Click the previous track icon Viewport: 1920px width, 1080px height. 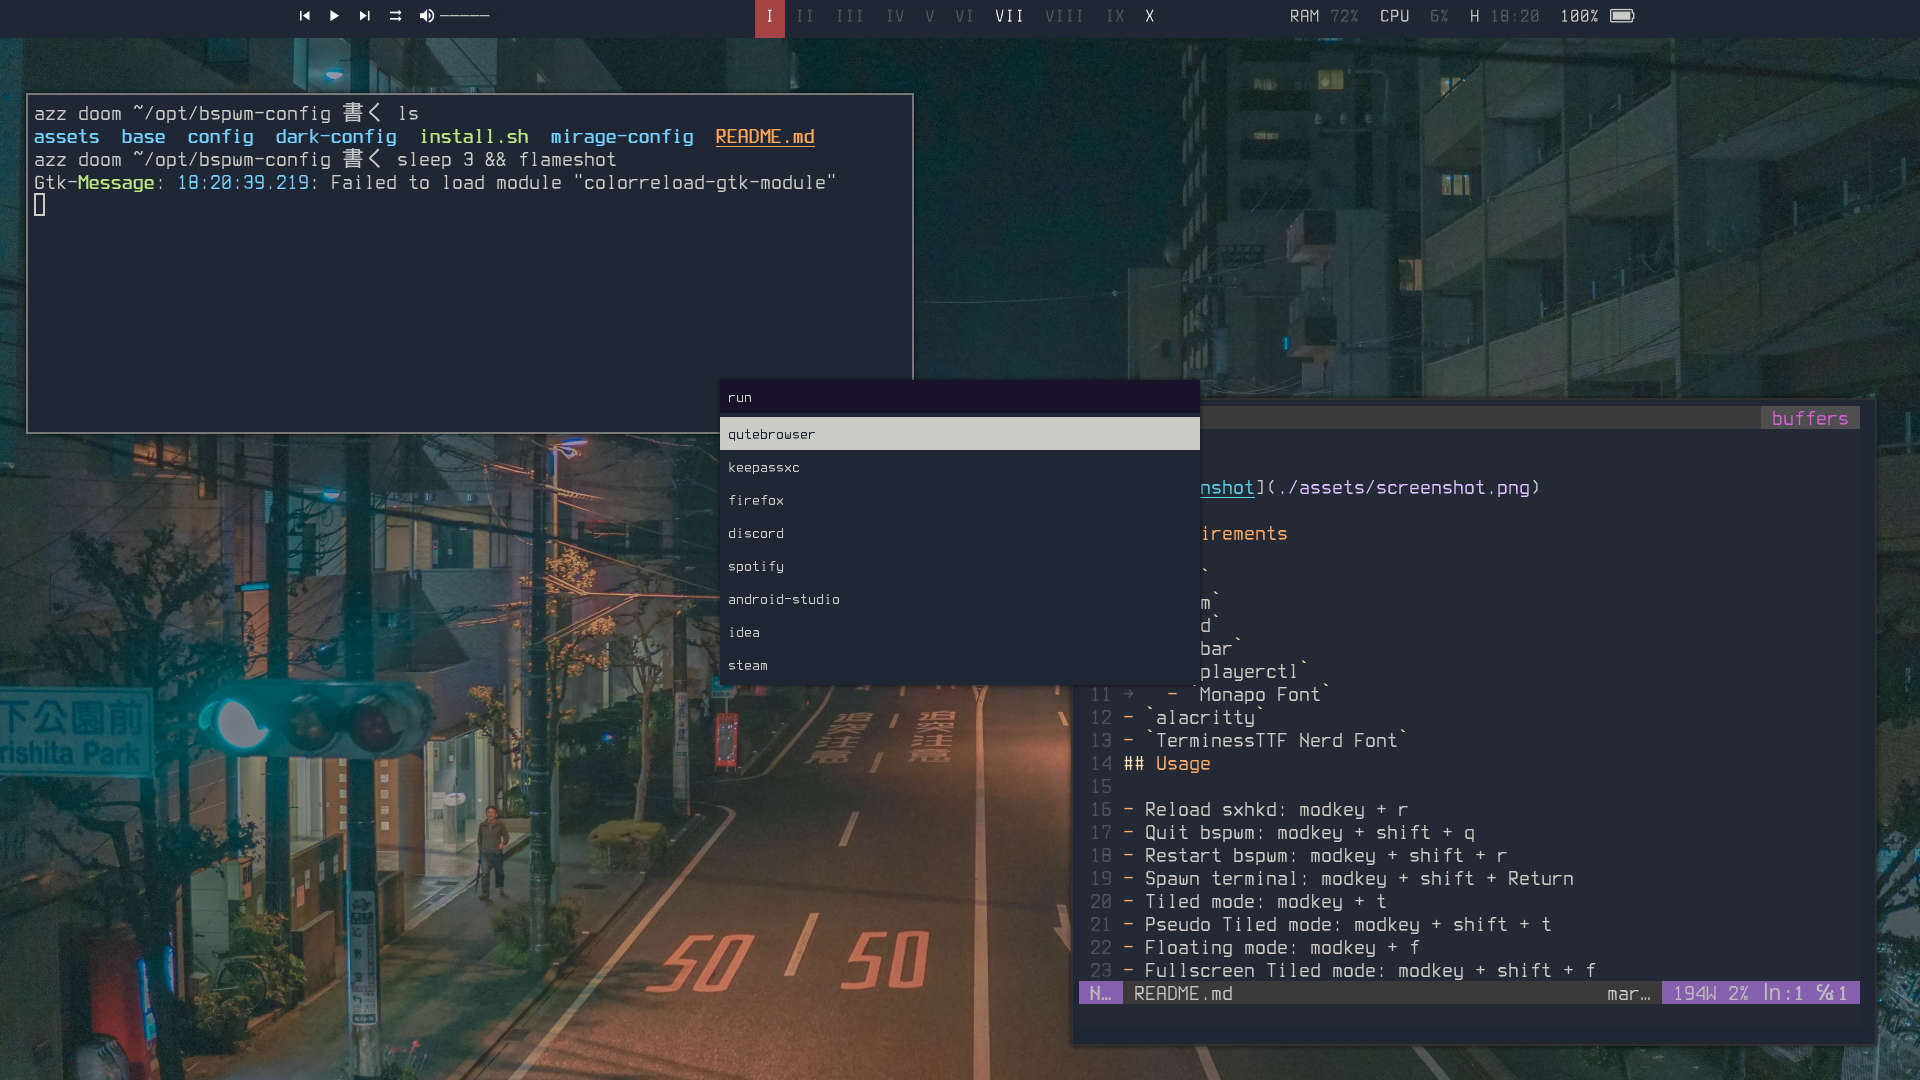tap(304, 16)
